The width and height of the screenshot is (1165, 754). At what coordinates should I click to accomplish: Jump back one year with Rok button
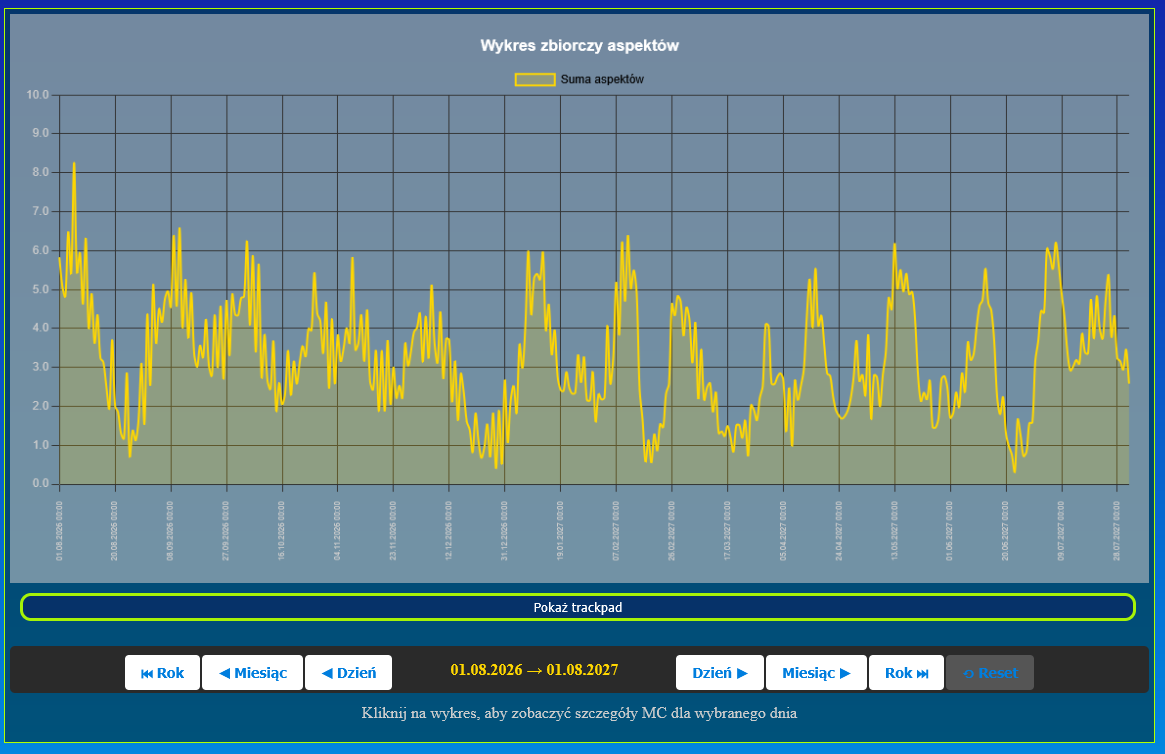pyautogui.click(x=162, y=672)
